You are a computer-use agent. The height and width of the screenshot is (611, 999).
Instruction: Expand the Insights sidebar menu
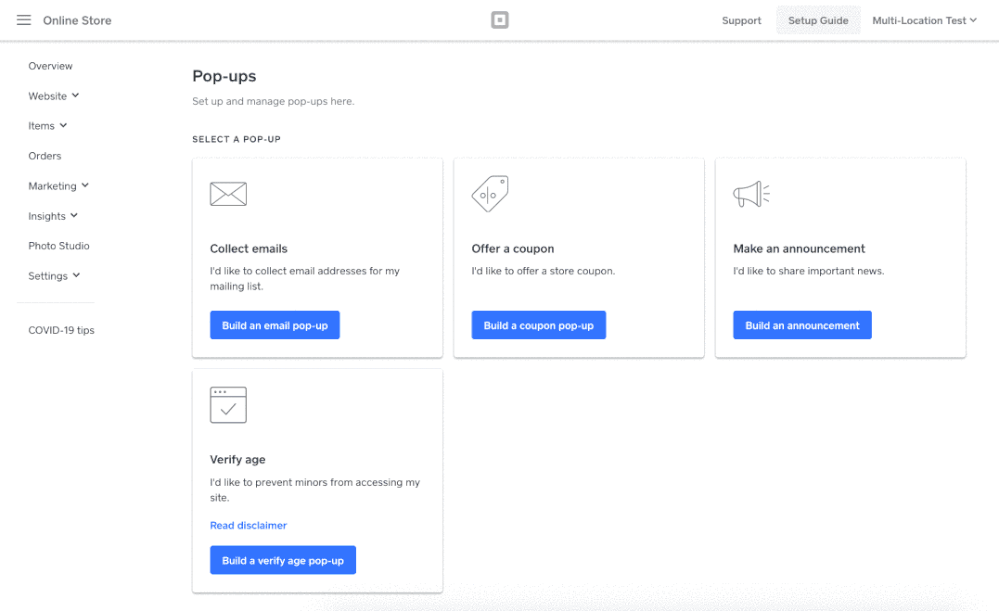point(53,216)
